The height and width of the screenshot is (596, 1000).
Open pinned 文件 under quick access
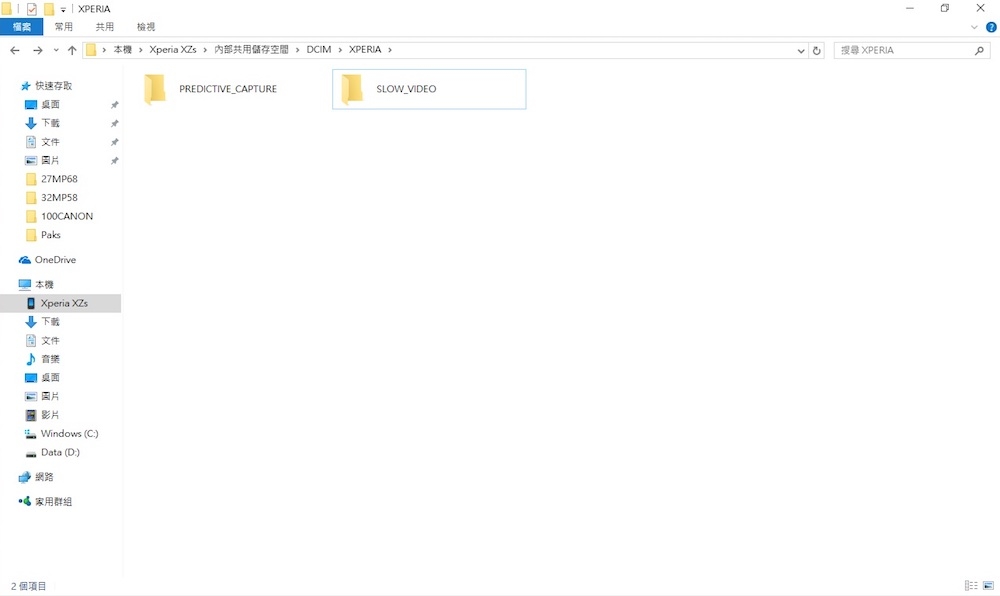click(50, 142)
